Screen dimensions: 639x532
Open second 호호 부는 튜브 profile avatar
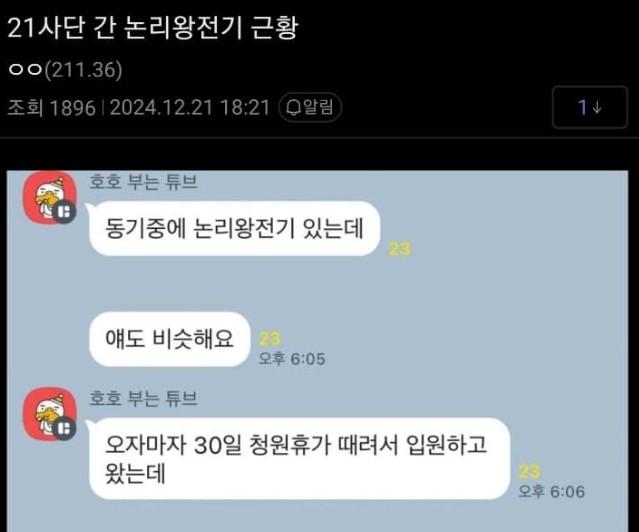[x=50, y=414]
